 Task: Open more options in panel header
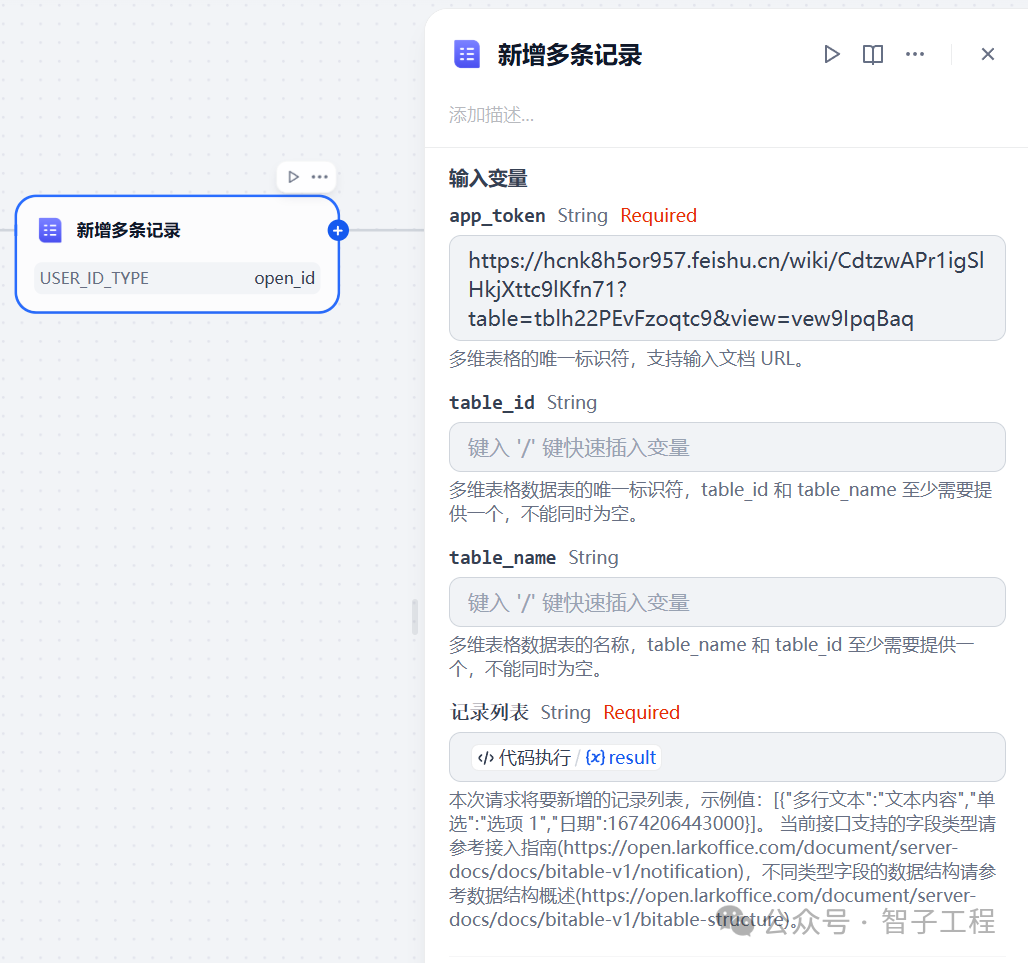[x=915, y=54]
